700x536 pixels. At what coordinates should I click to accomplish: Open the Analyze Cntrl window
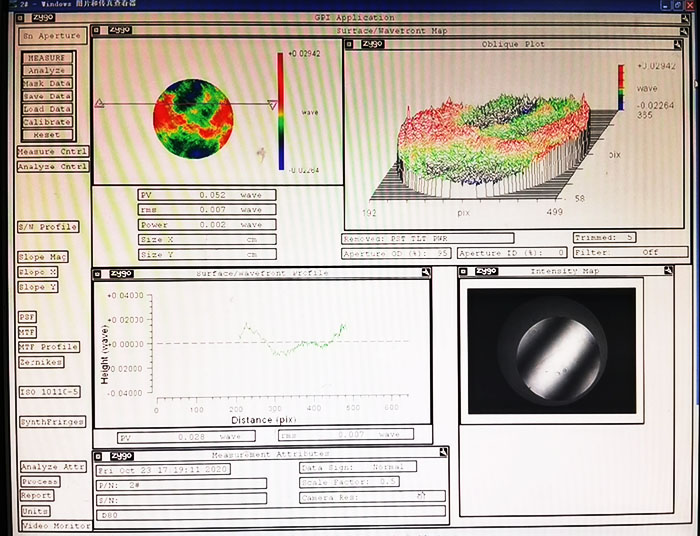(52, 167)
